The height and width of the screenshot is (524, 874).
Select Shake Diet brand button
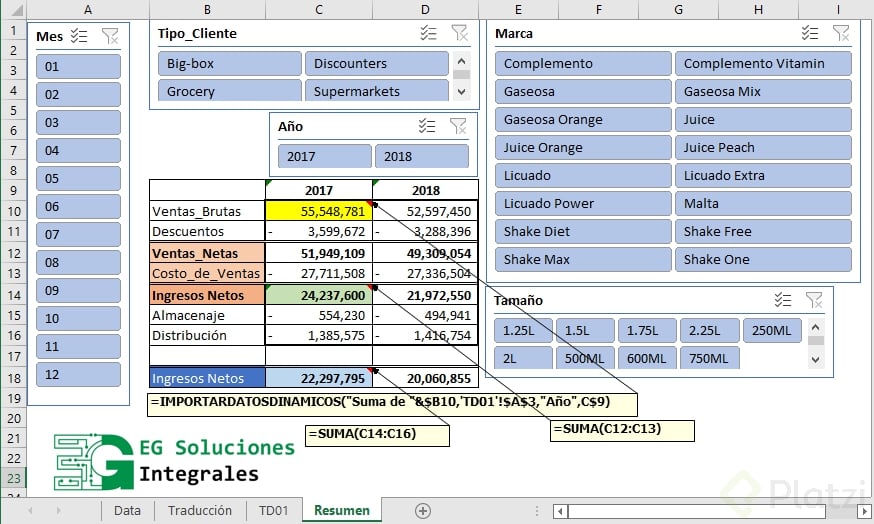[x=583, y=231]
